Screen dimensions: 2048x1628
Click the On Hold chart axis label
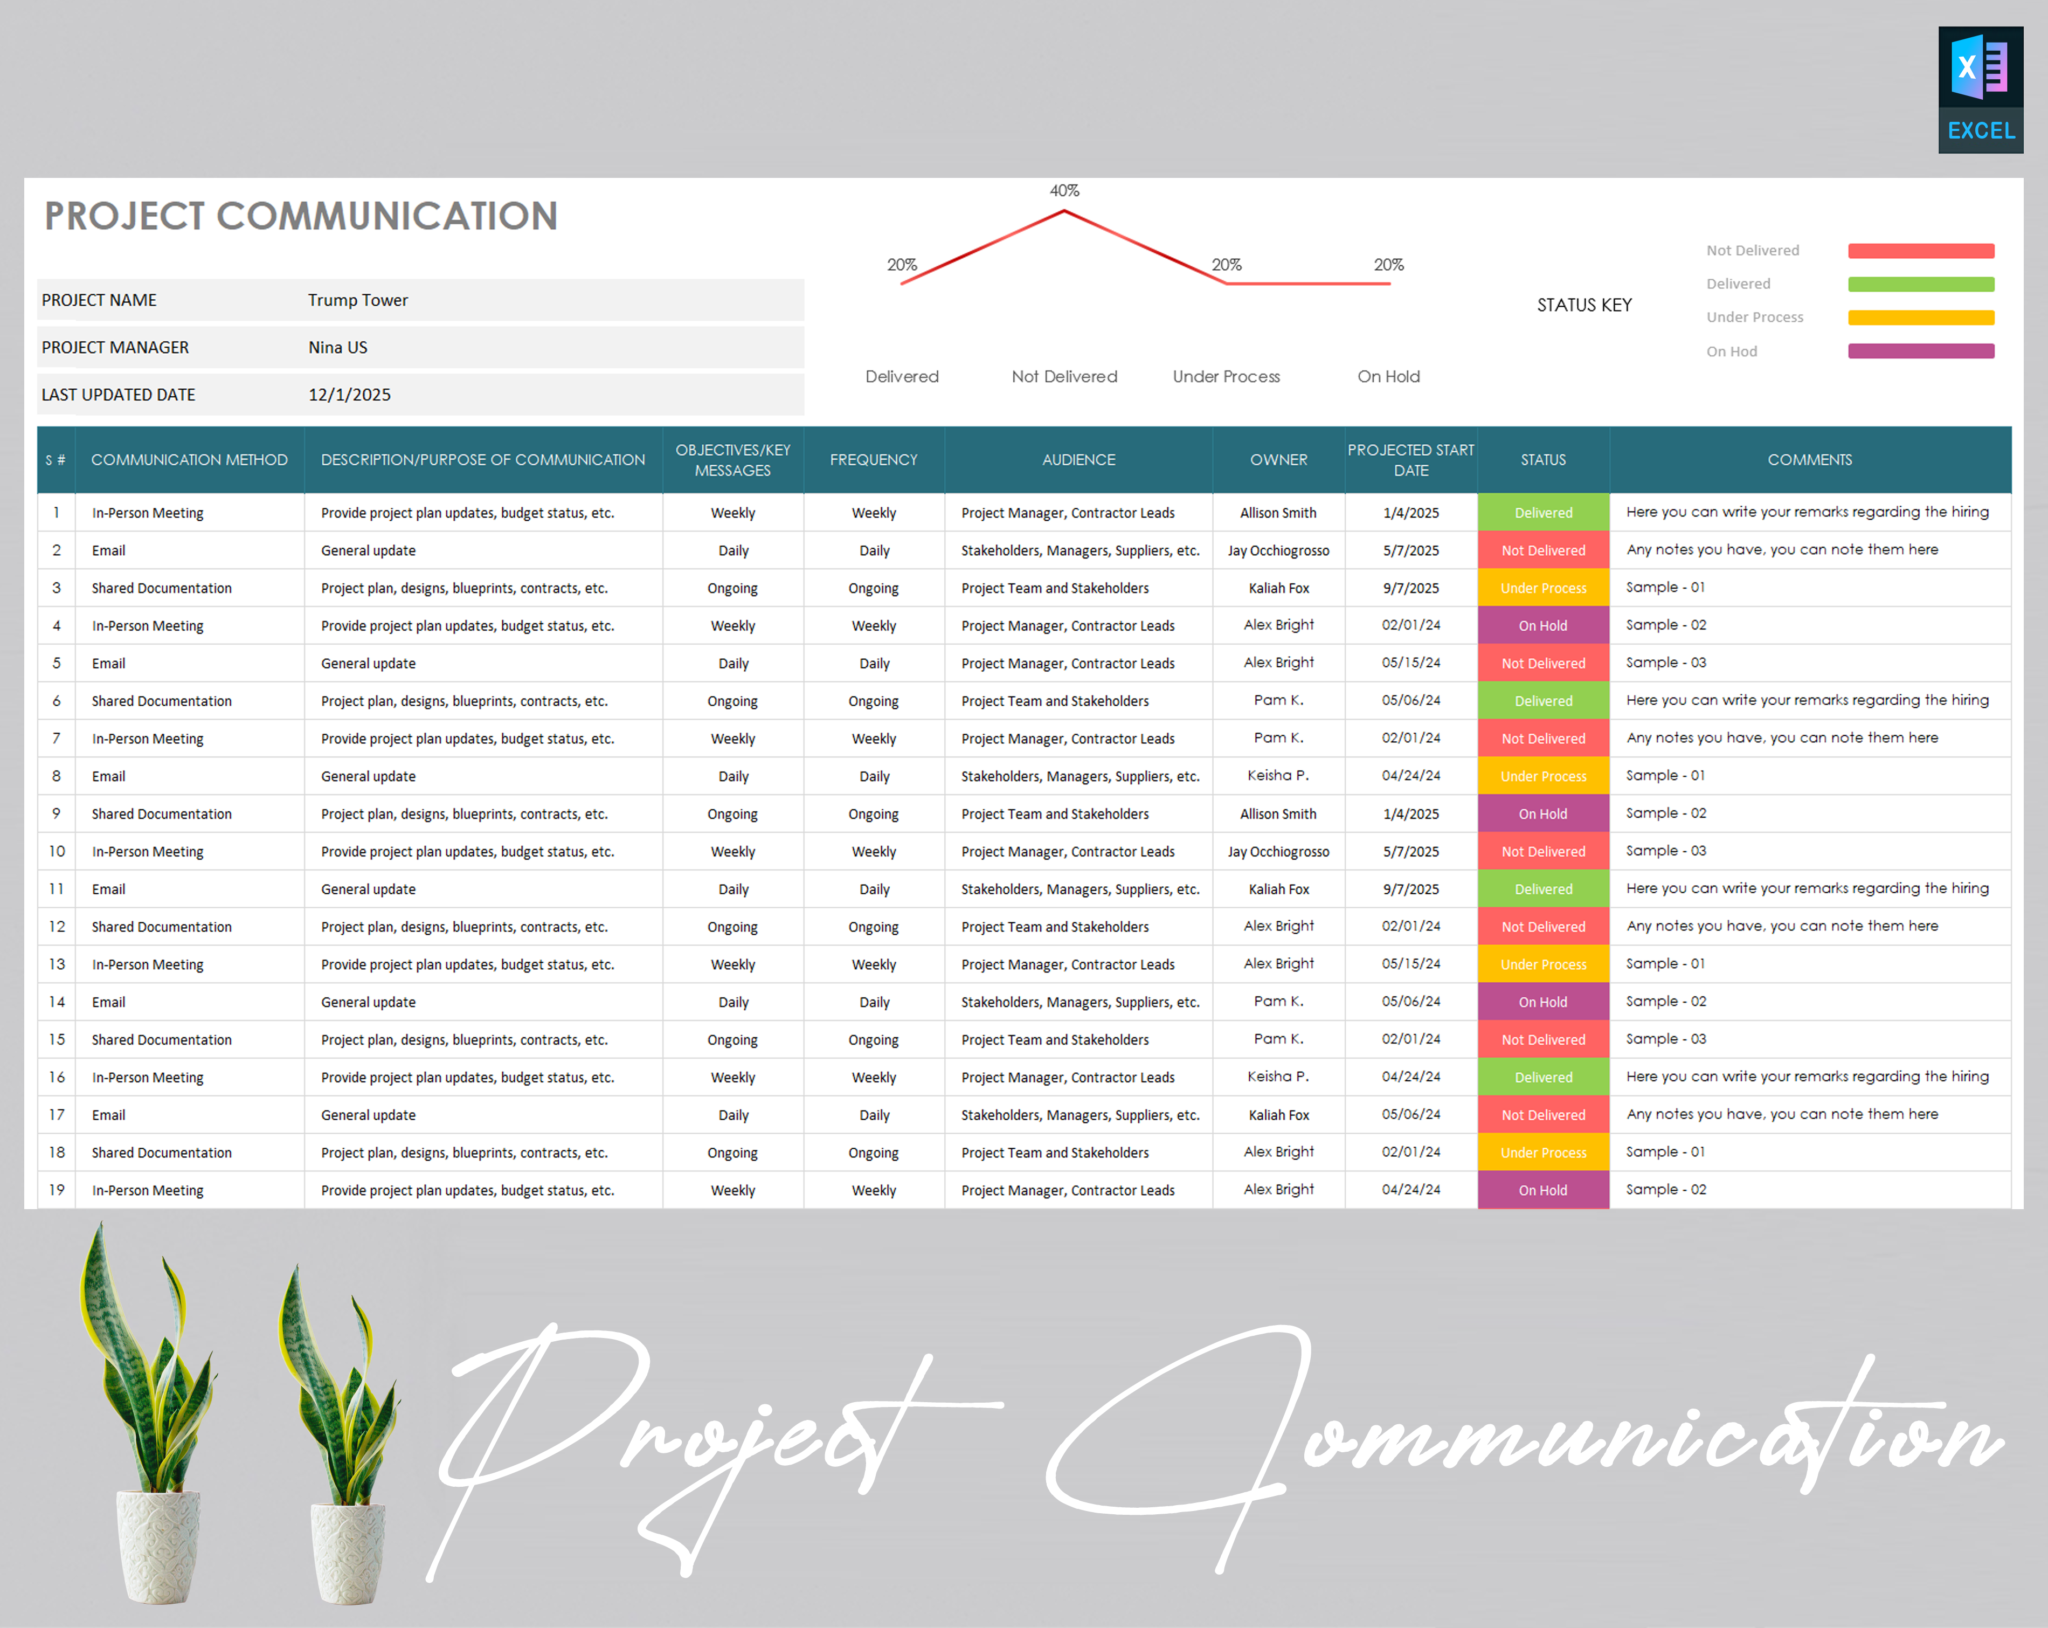(1388, 377)
